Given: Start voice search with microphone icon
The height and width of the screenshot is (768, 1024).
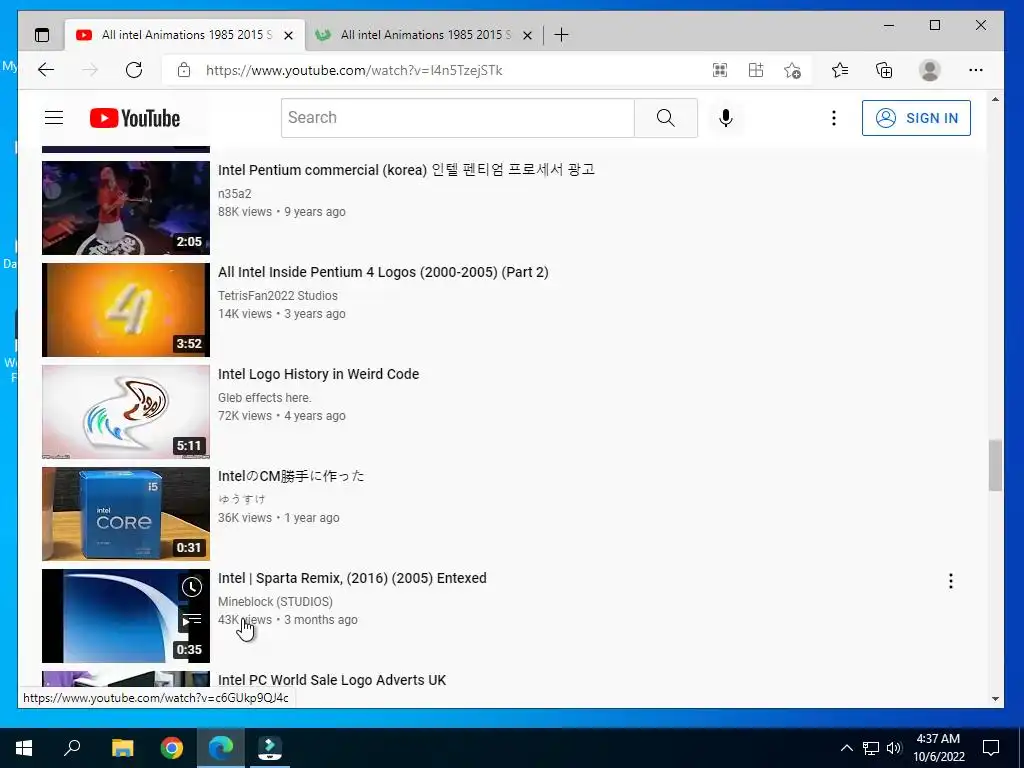Looking at the screenshot, I should click(726, 118).
